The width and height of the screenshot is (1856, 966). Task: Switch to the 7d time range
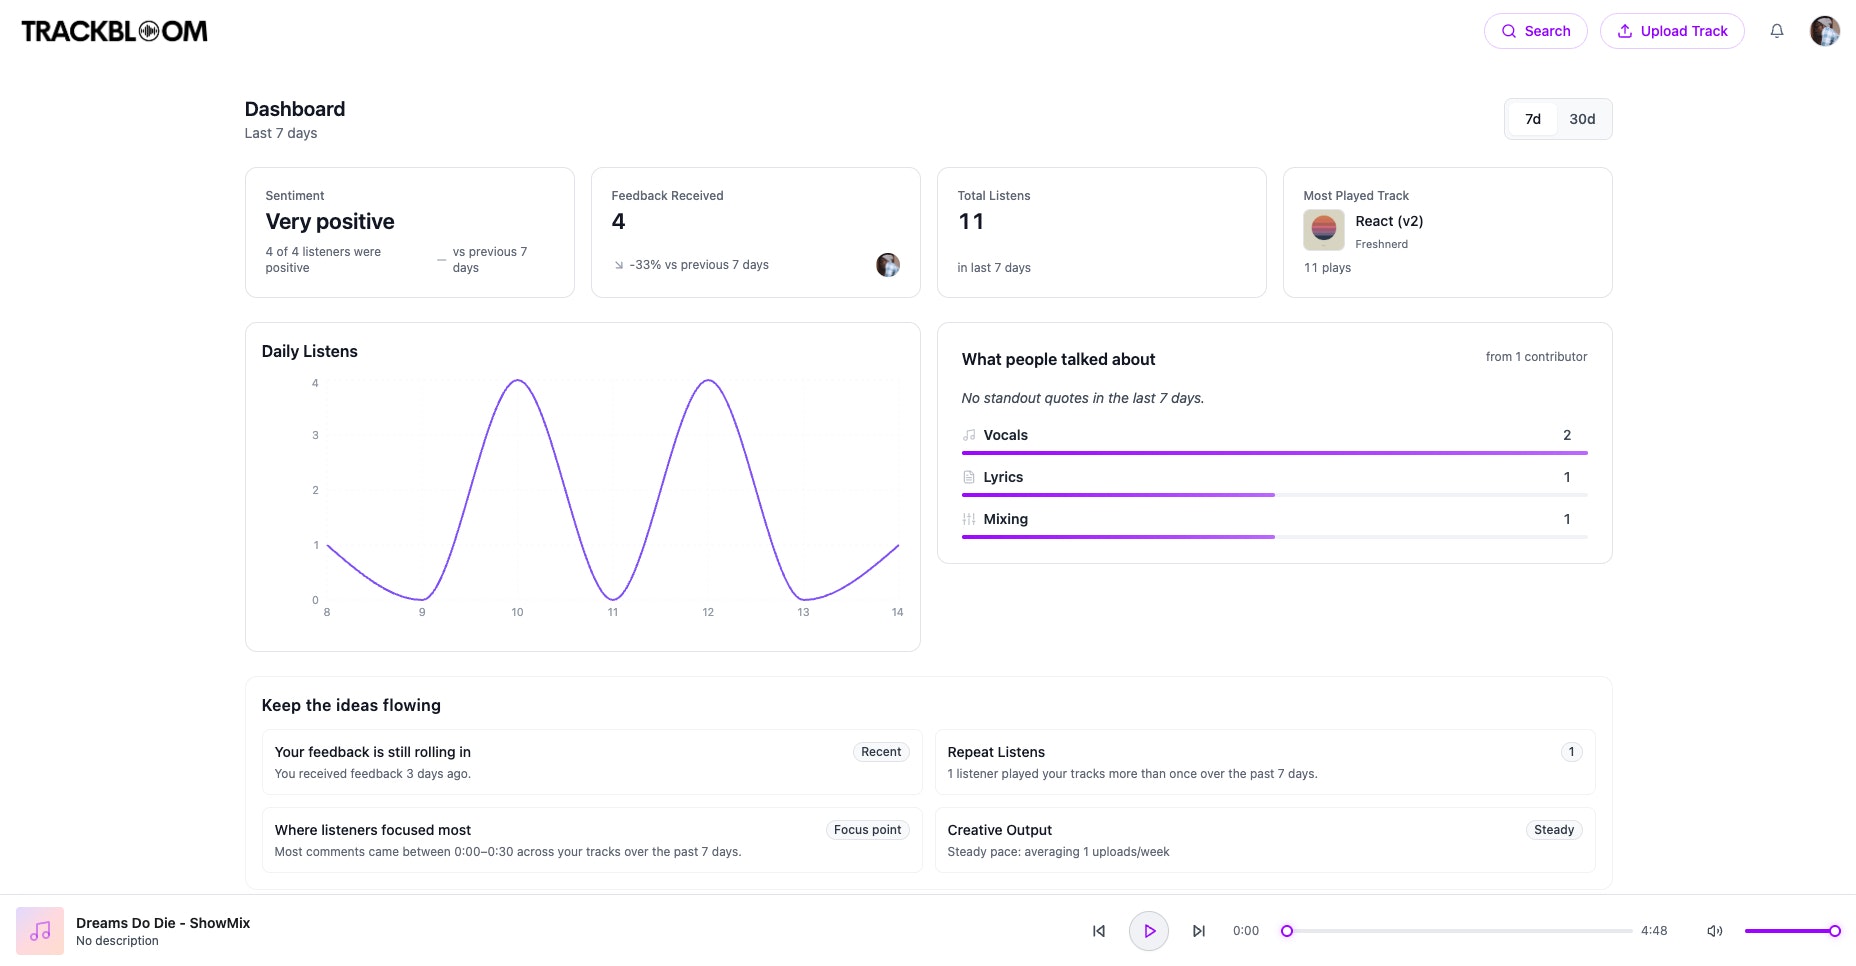click(x=1532, y=119)
